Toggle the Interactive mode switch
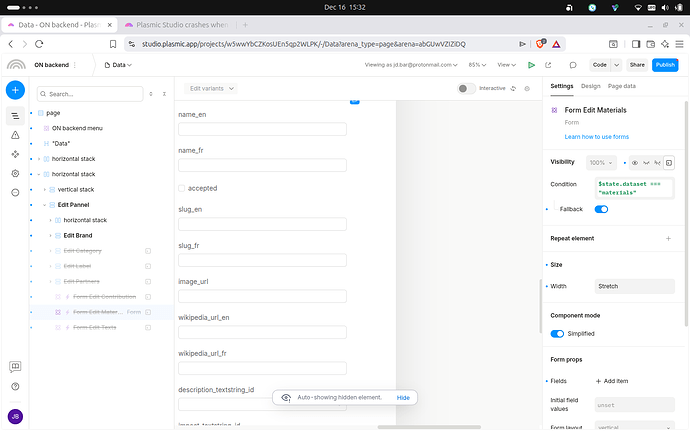690x431 pixels. (466, 88)
